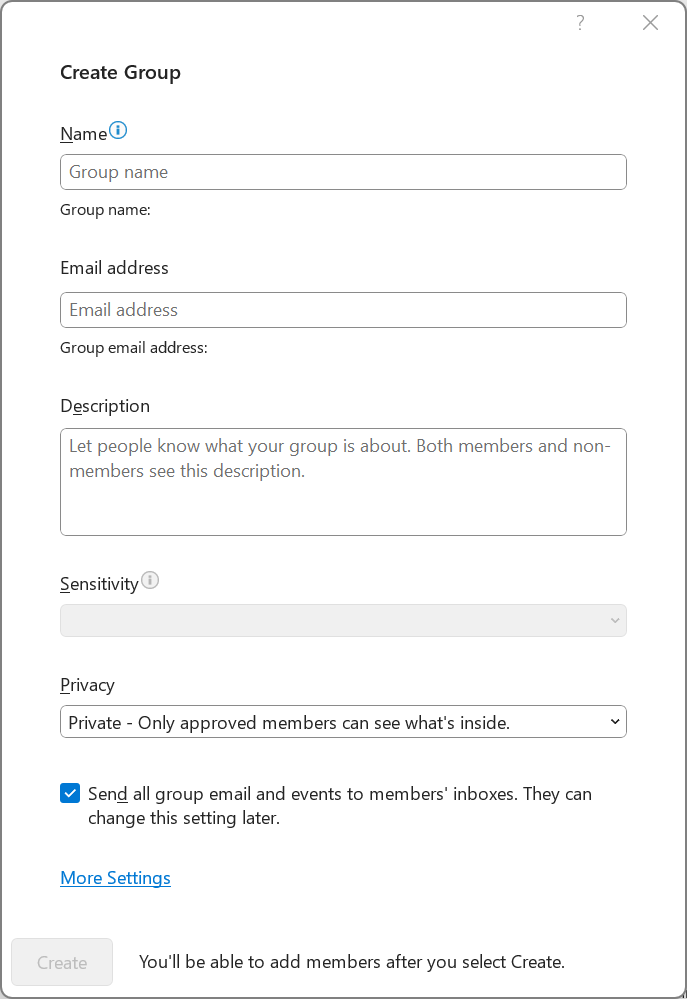Open help with the question mark icon

(x=580, y=23)
